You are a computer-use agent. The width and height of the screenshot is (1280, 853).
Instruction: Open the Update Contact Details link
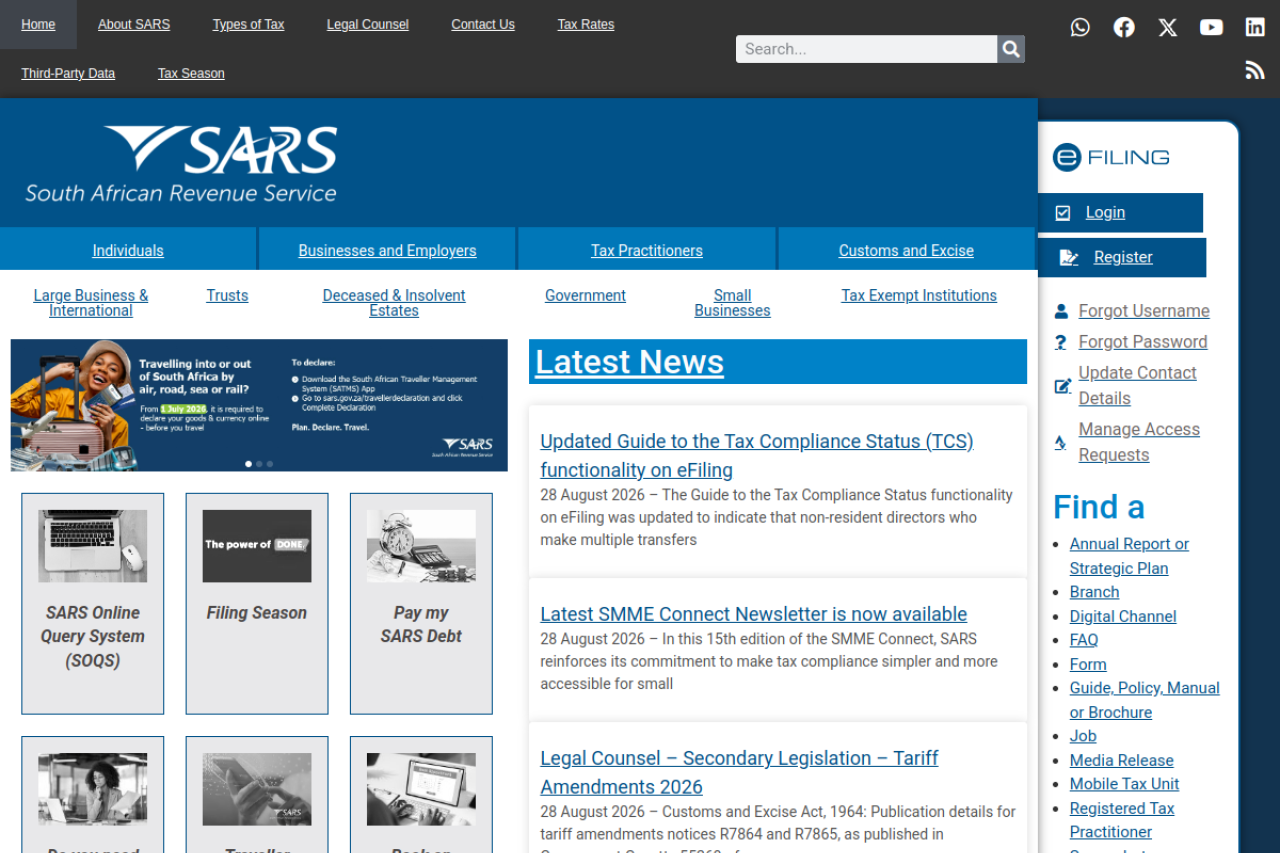(1138, 386)
